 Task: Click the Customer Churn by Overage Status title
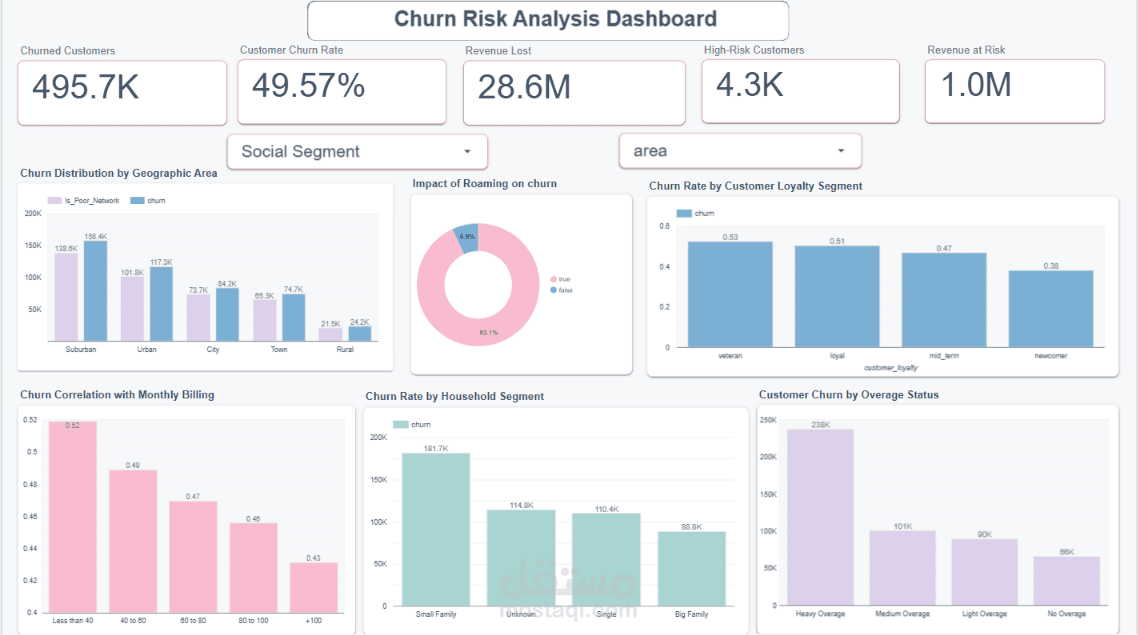848,395
